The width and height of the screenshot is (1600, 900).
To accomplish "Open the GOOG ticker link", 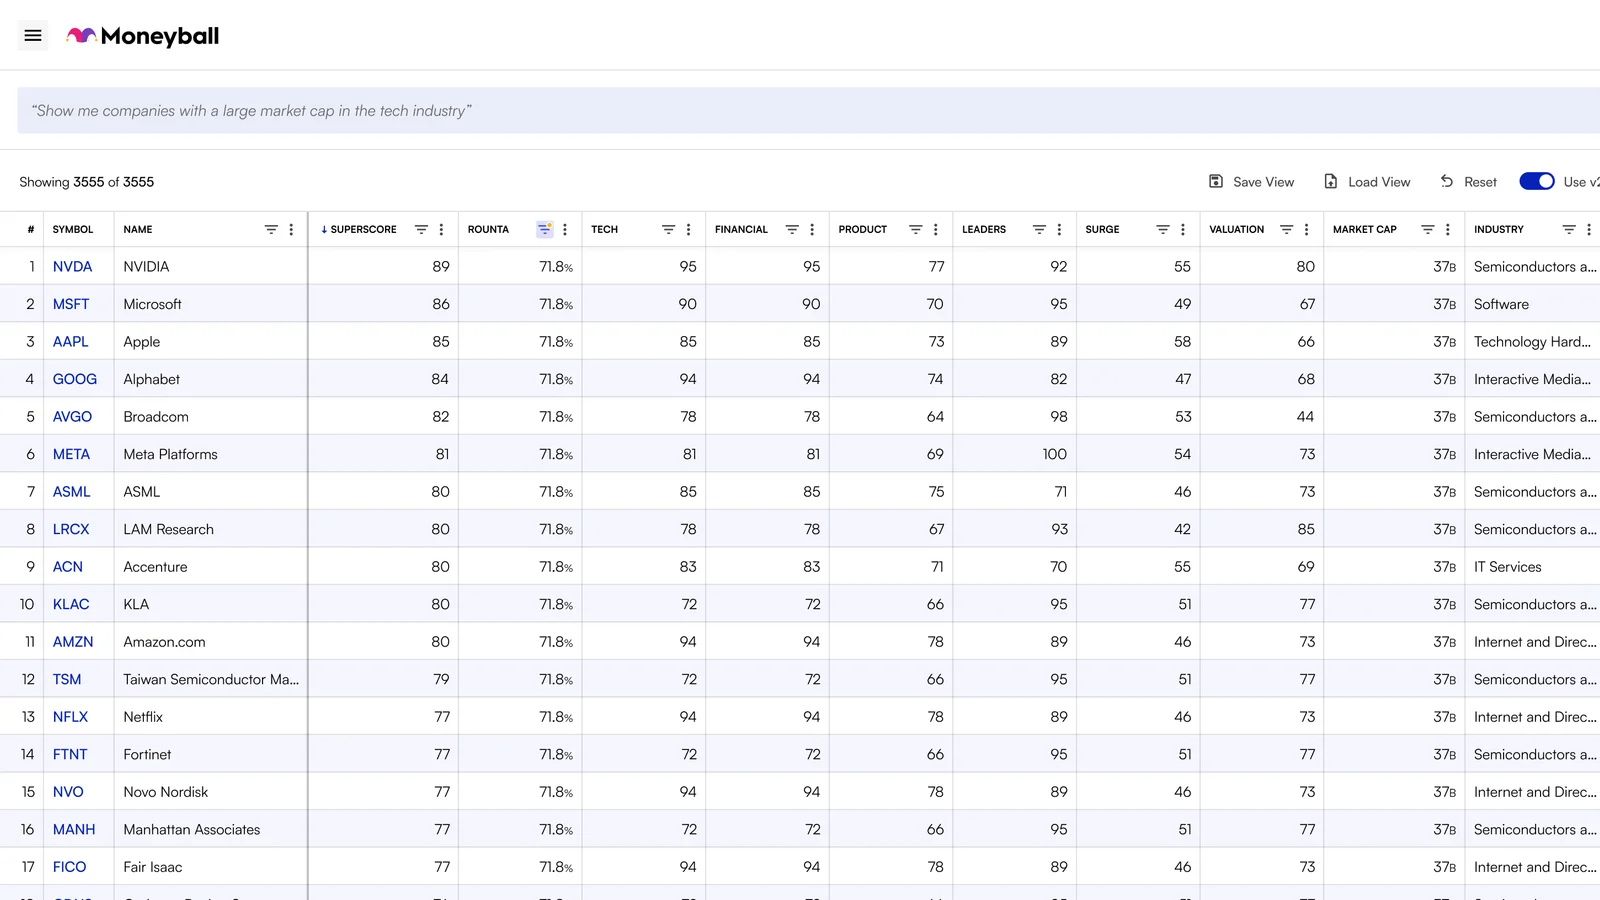I will [x=75, y=379].
